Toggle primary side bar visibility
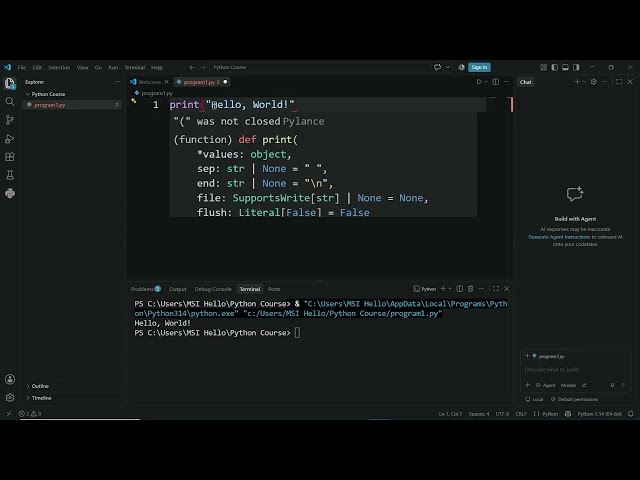640x480 pixels. tap(554, 67)
